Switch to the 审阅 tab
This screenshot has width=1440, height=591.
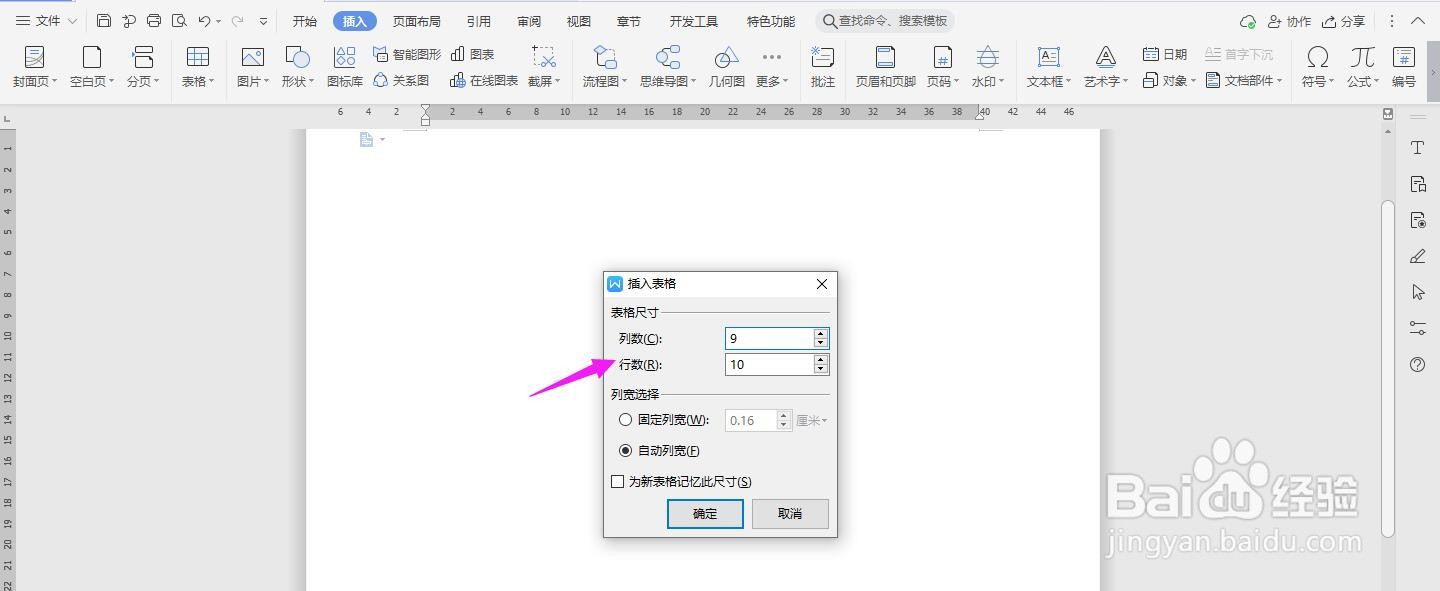tap(529, 21)
